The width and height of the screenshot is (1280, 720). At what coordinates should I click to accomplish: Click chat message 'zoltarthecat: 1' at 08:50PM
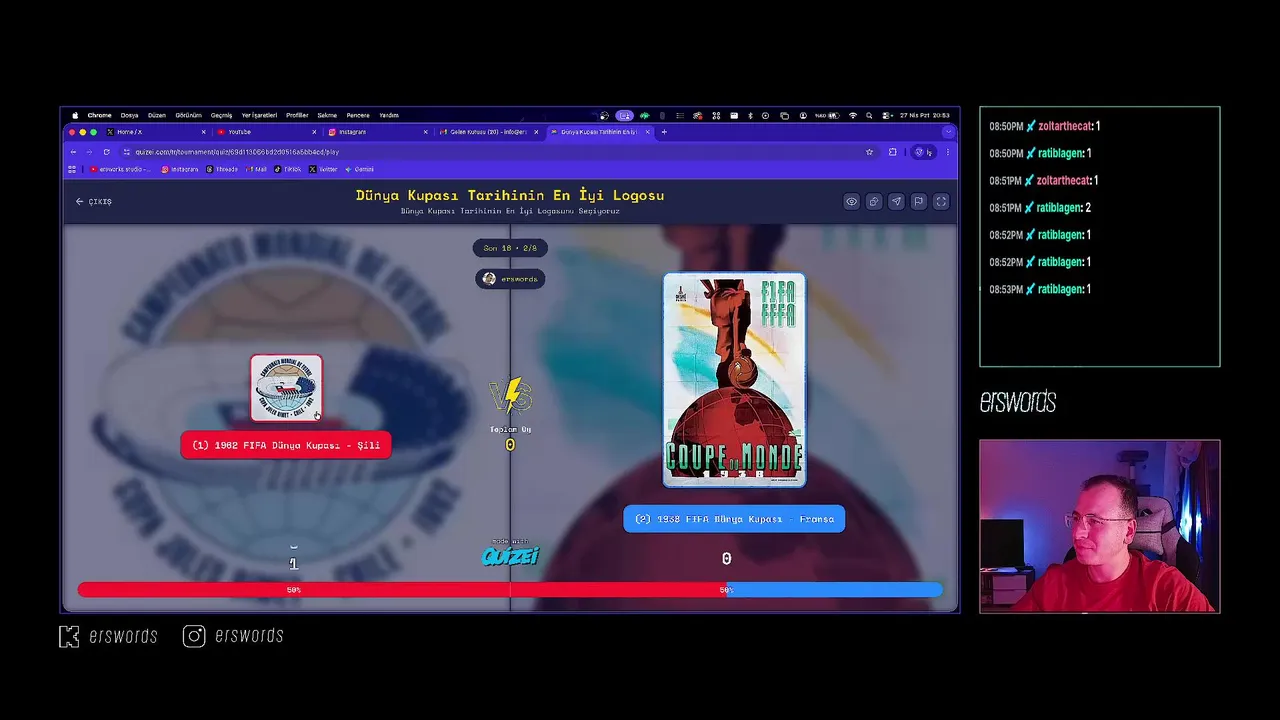coord(1044,126)
